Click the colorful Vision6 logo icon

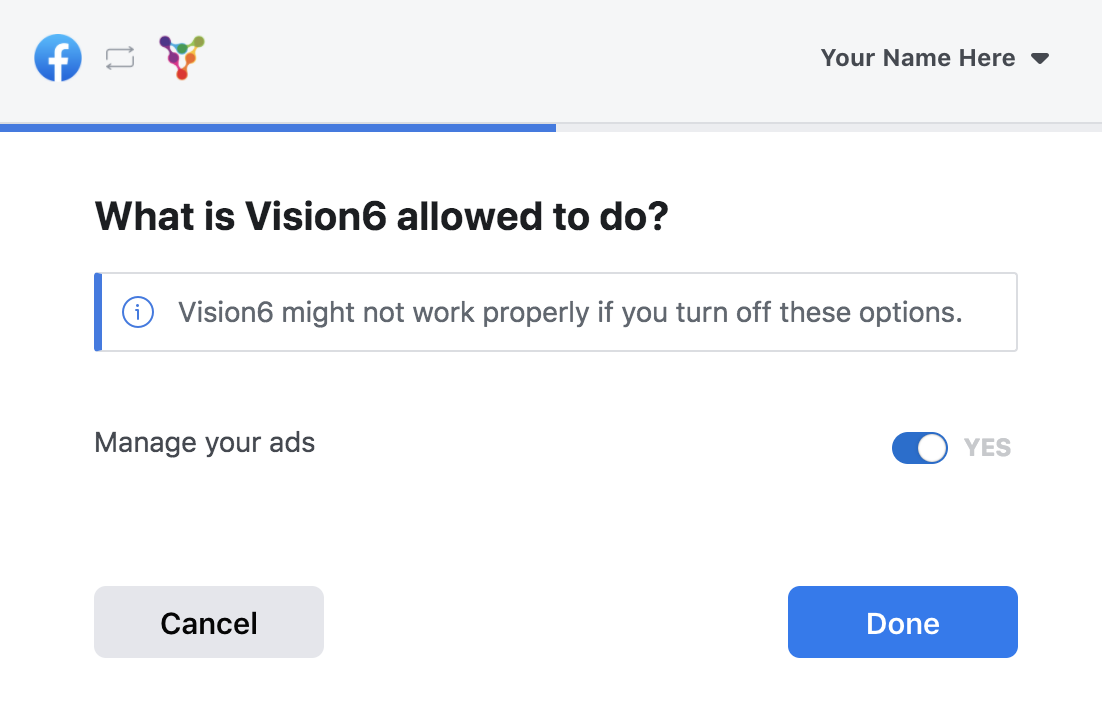click(x=182, y=57)
